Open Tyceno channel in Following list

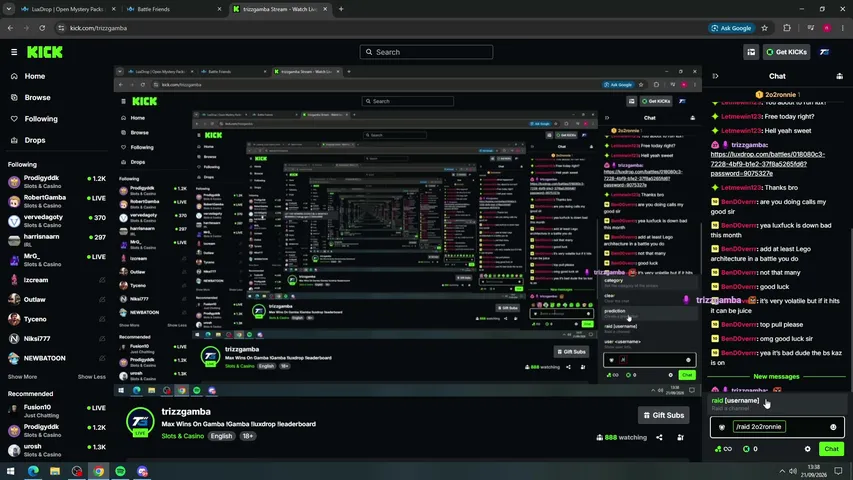(57, 319)
